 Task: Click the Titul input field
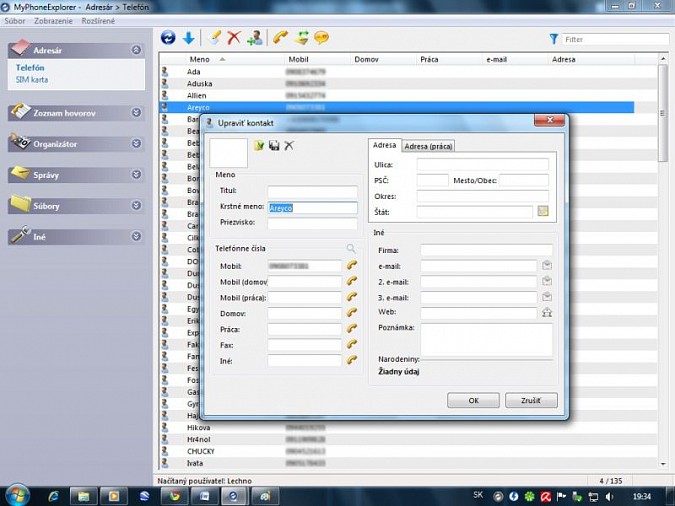pyautogui.click(x=313, y=191)
